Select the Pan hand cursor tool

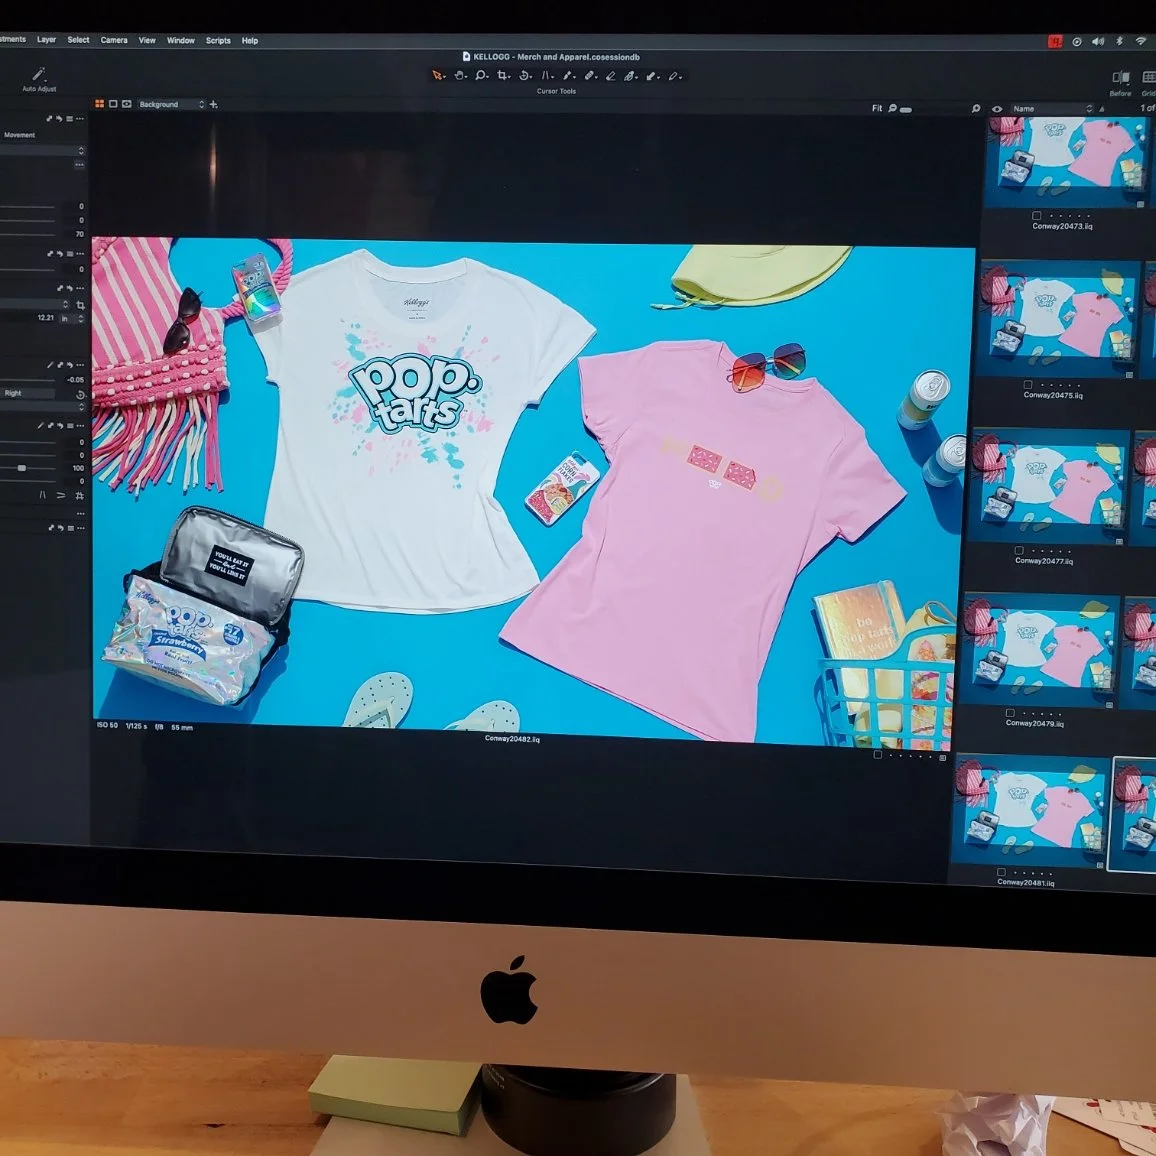[459, 75]
